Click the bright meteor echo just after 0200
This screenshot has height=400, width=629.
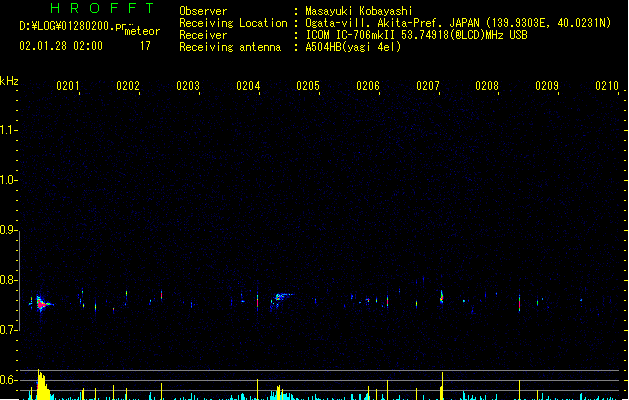click(x=42, y=304)
